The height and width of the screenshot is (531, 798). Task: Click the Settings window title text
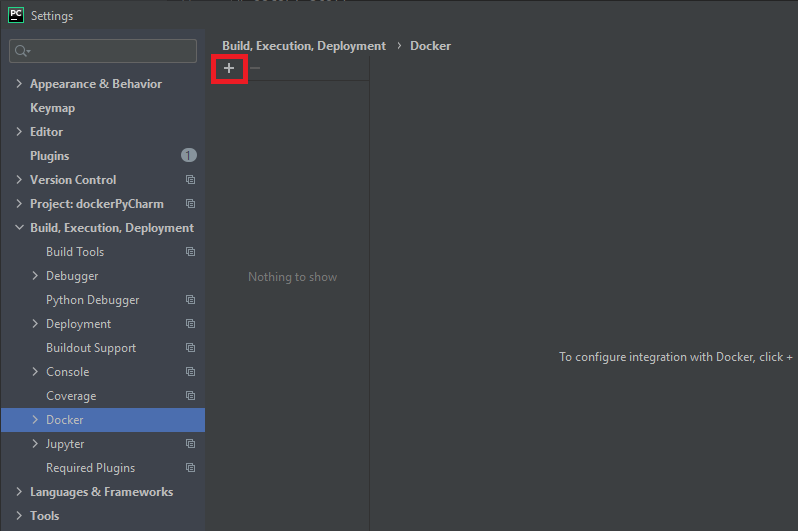(x=52, y=16)
